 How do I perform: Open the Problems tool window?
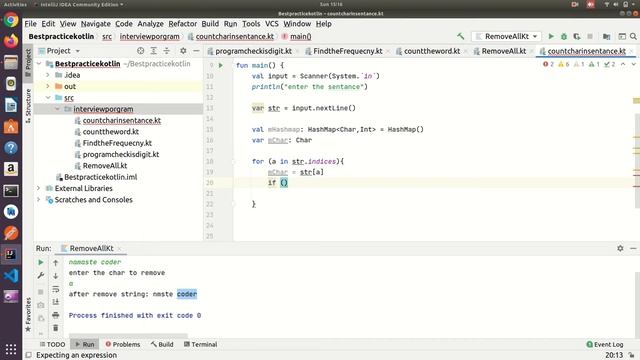(123, 344)
